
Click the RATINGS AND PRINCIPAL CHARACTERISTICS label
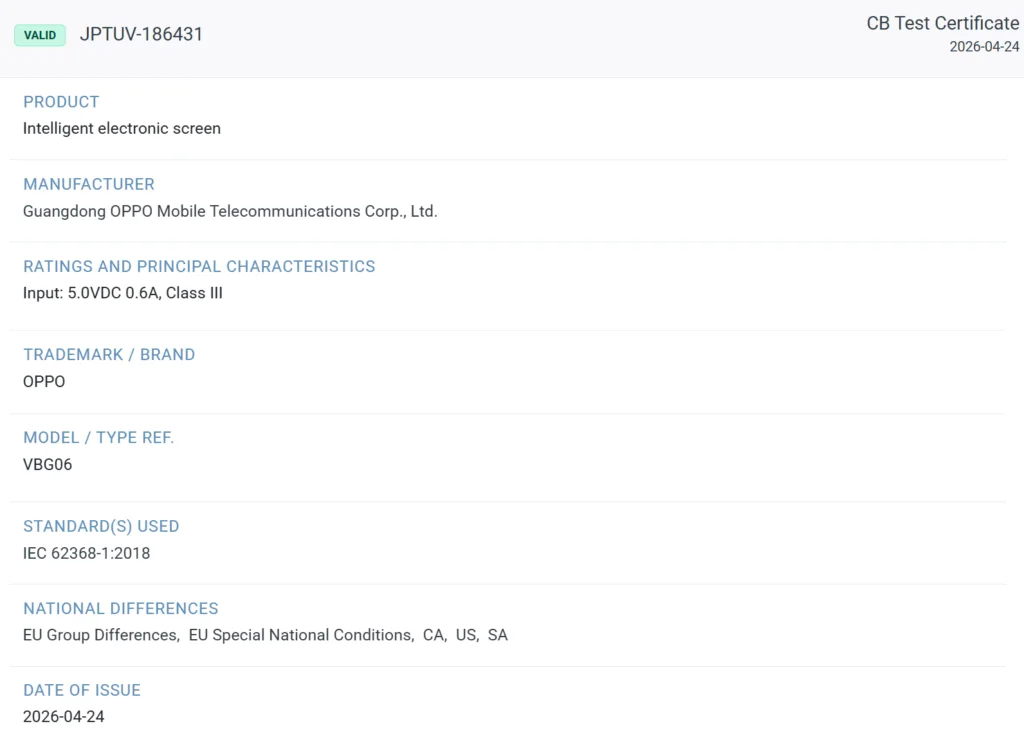[199, 266]
